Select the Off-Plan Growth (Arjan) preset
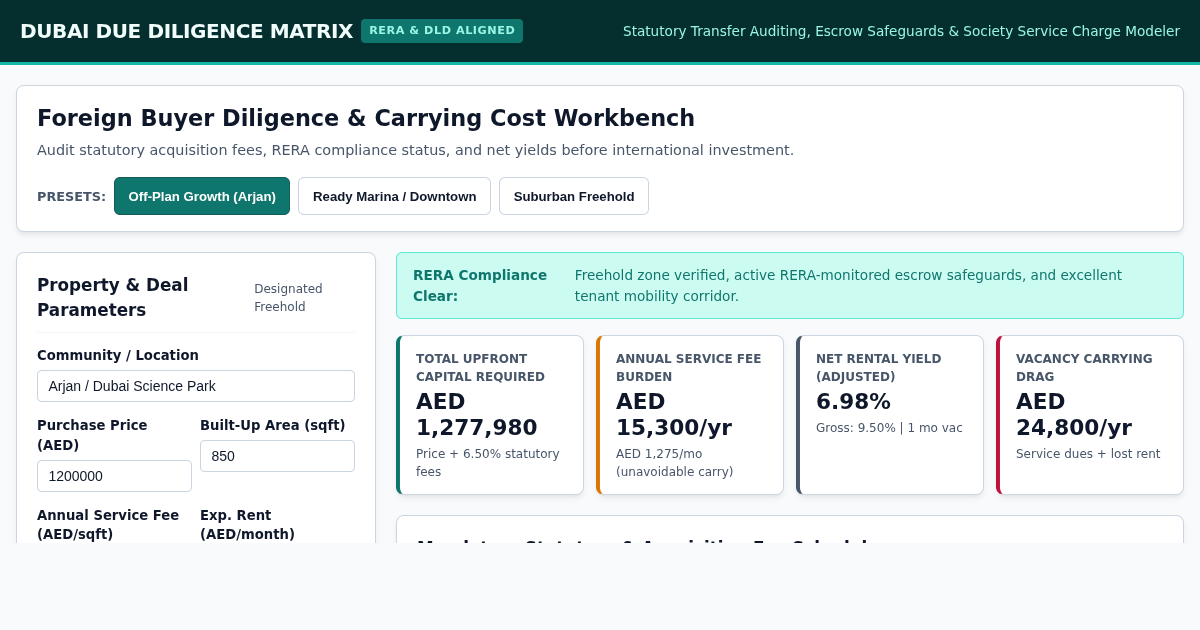 click(202, 196)
